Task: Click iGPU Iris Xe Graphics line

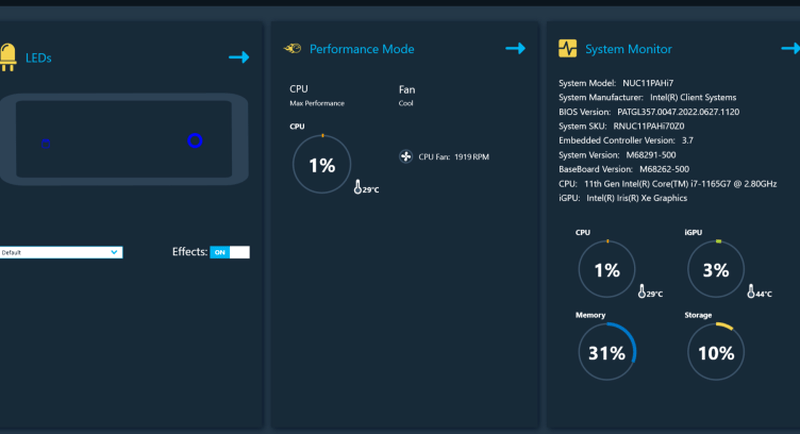Action: coord(622,198)
